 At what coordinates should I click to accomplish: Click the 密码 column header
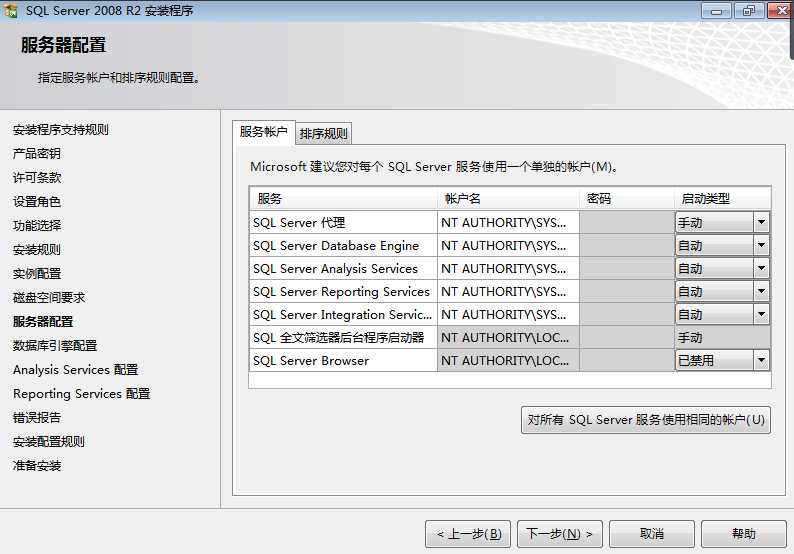[627, 199]
